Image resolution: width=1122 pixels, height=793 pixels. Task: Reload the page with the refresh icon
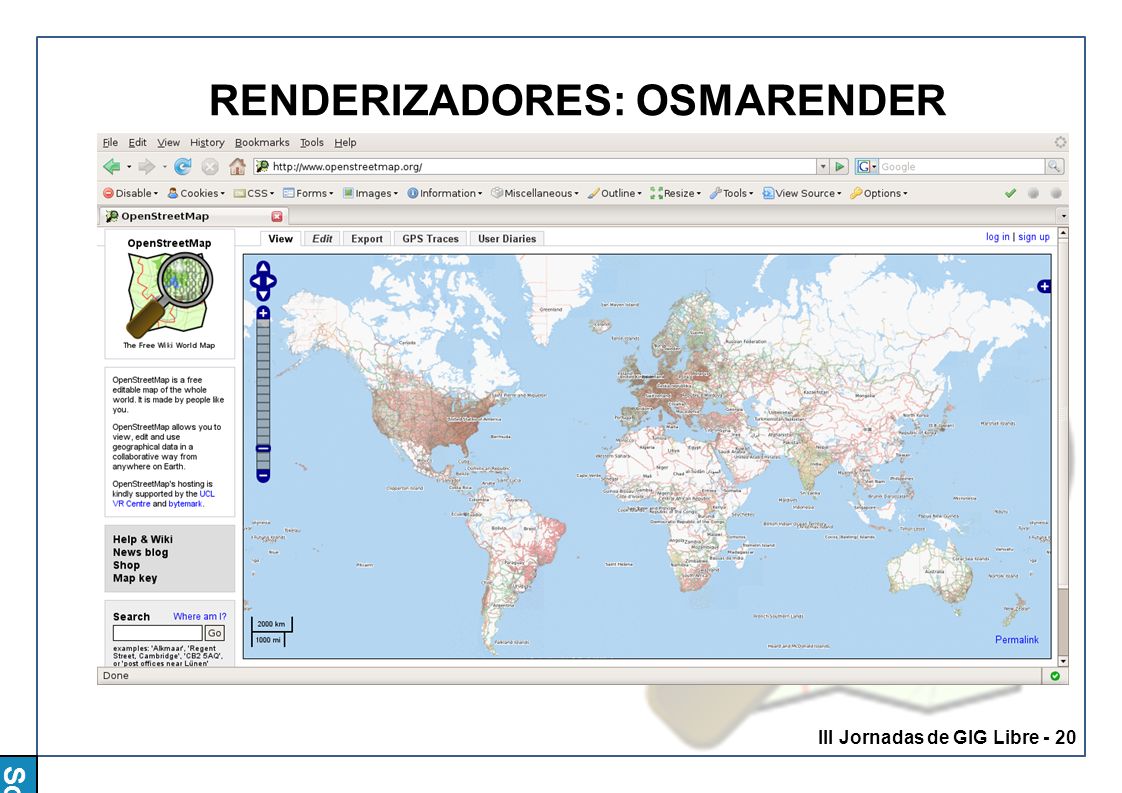[183, 167]
